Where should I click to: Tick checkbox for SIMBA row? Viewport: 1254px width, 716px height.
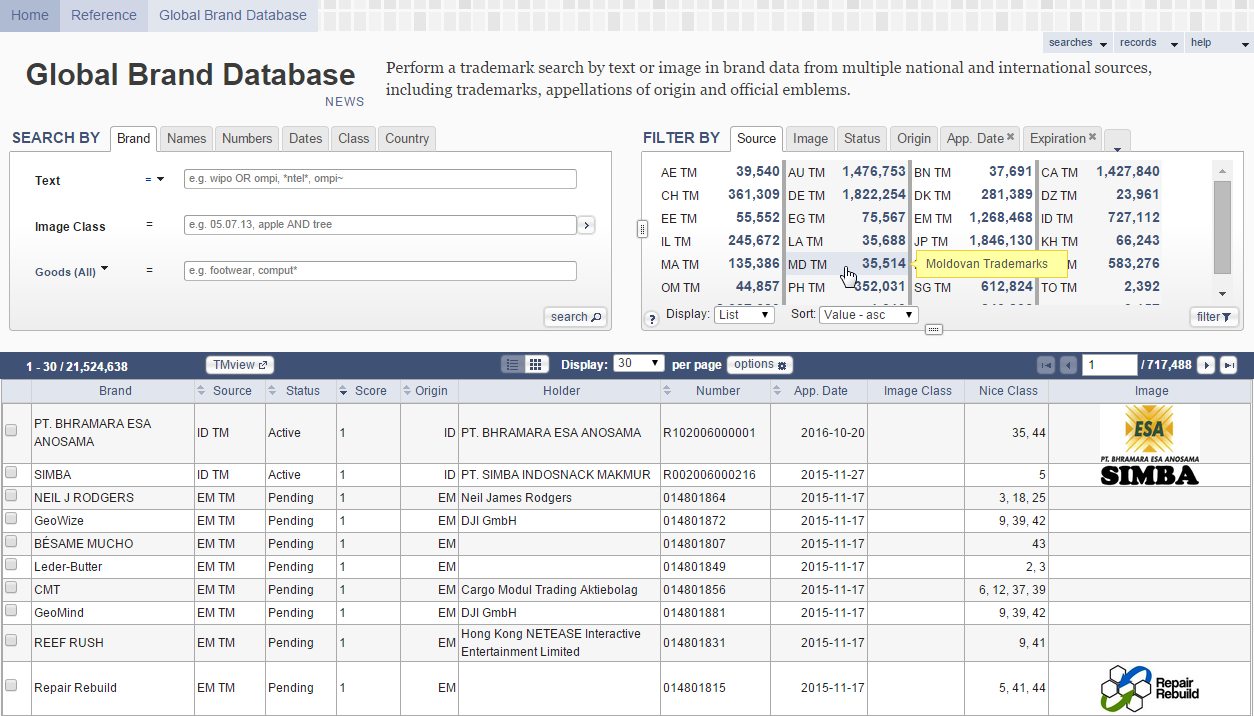12,472
